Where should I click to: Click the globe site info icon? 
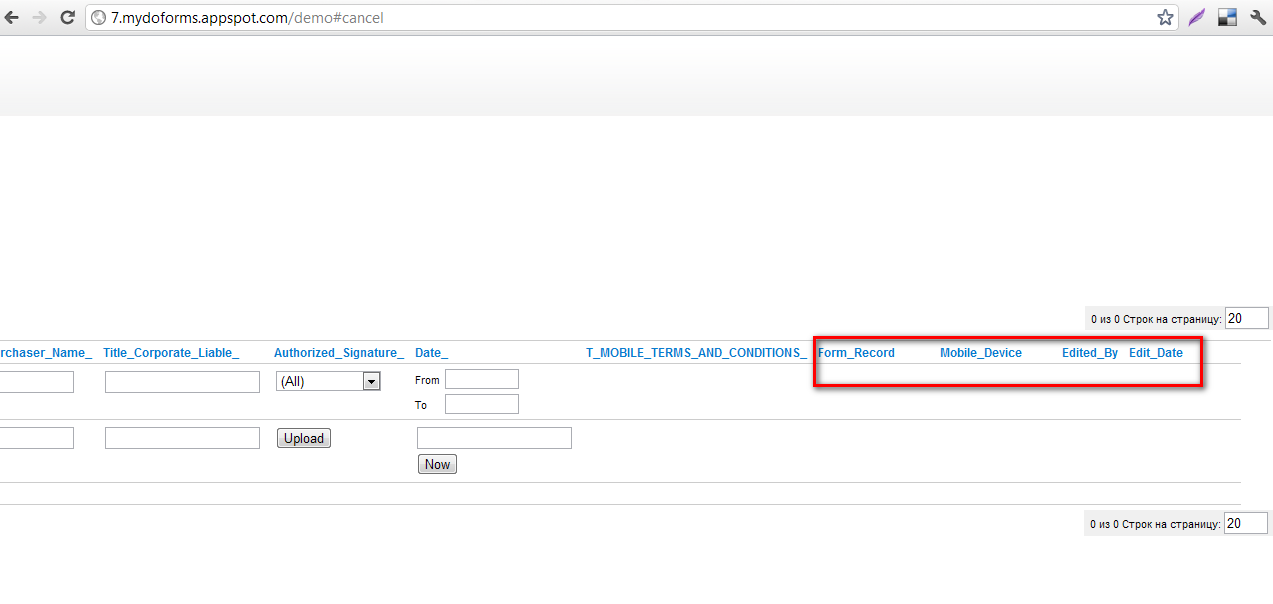[x=99, y=18]
